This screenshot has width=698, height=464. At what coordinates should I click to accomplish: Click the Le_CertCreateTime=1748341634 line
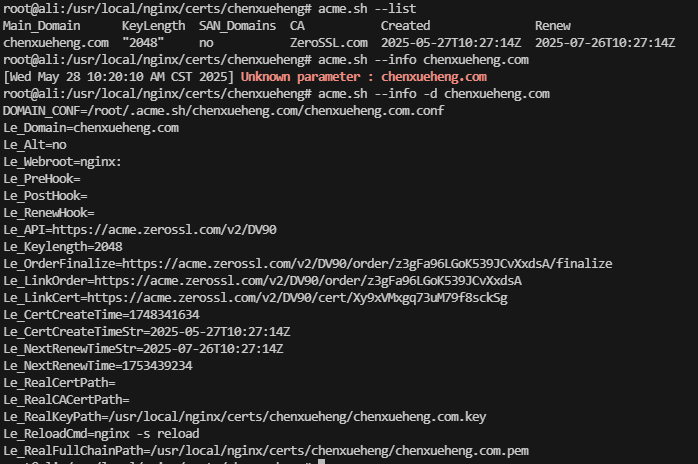pos(101,315)
